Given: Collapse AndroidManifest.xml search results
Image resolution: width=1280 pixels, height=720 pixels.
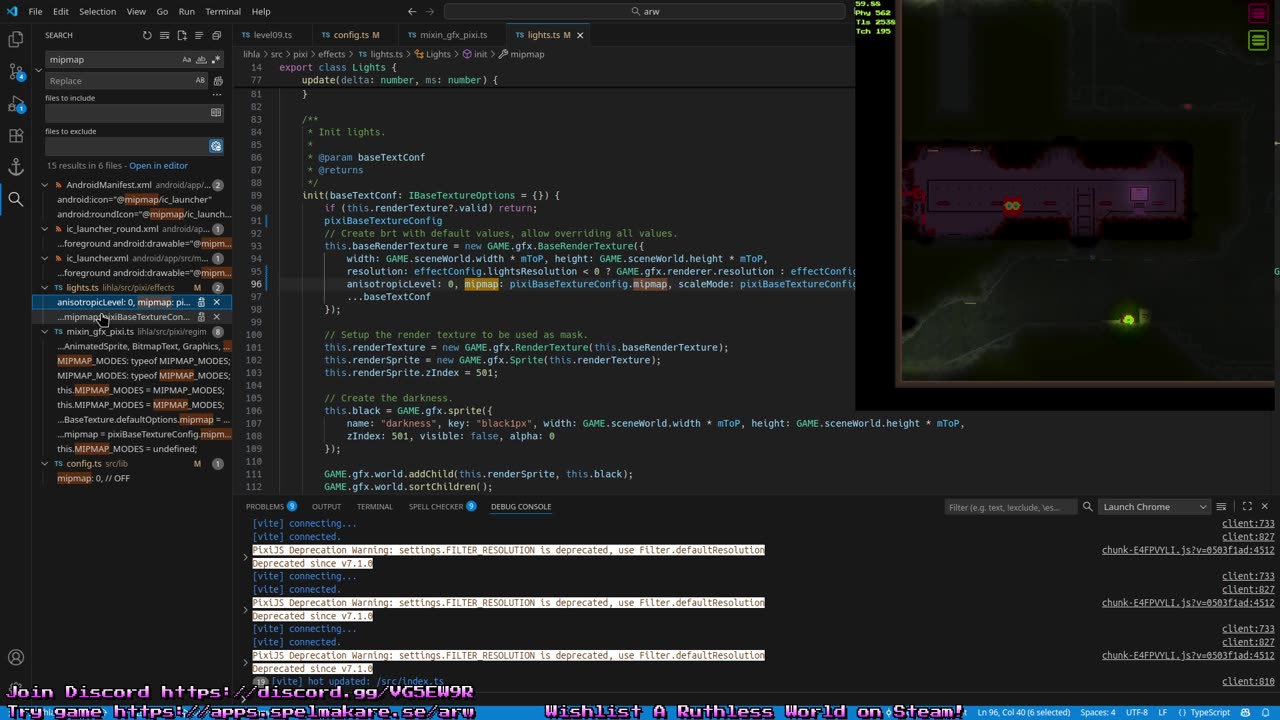Looking at the screenshot, I should [x=45, y=185].
